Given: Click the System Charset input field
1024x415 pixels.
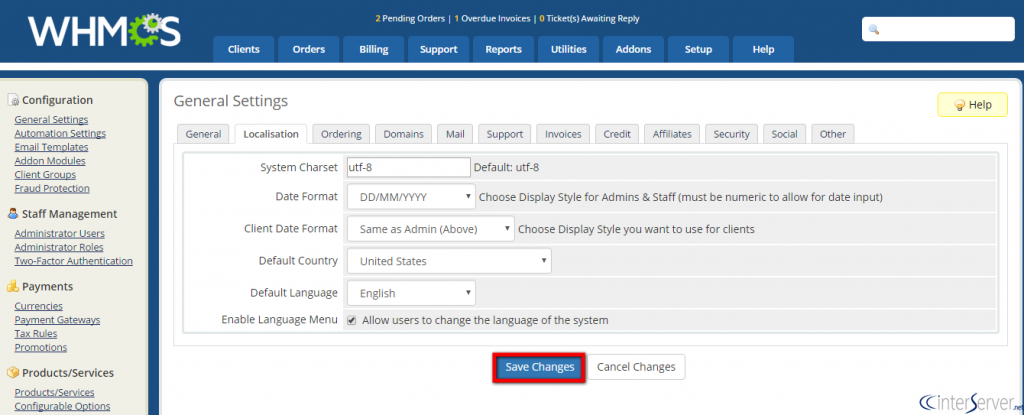Looking at the screenshot, I should point(408,167).
